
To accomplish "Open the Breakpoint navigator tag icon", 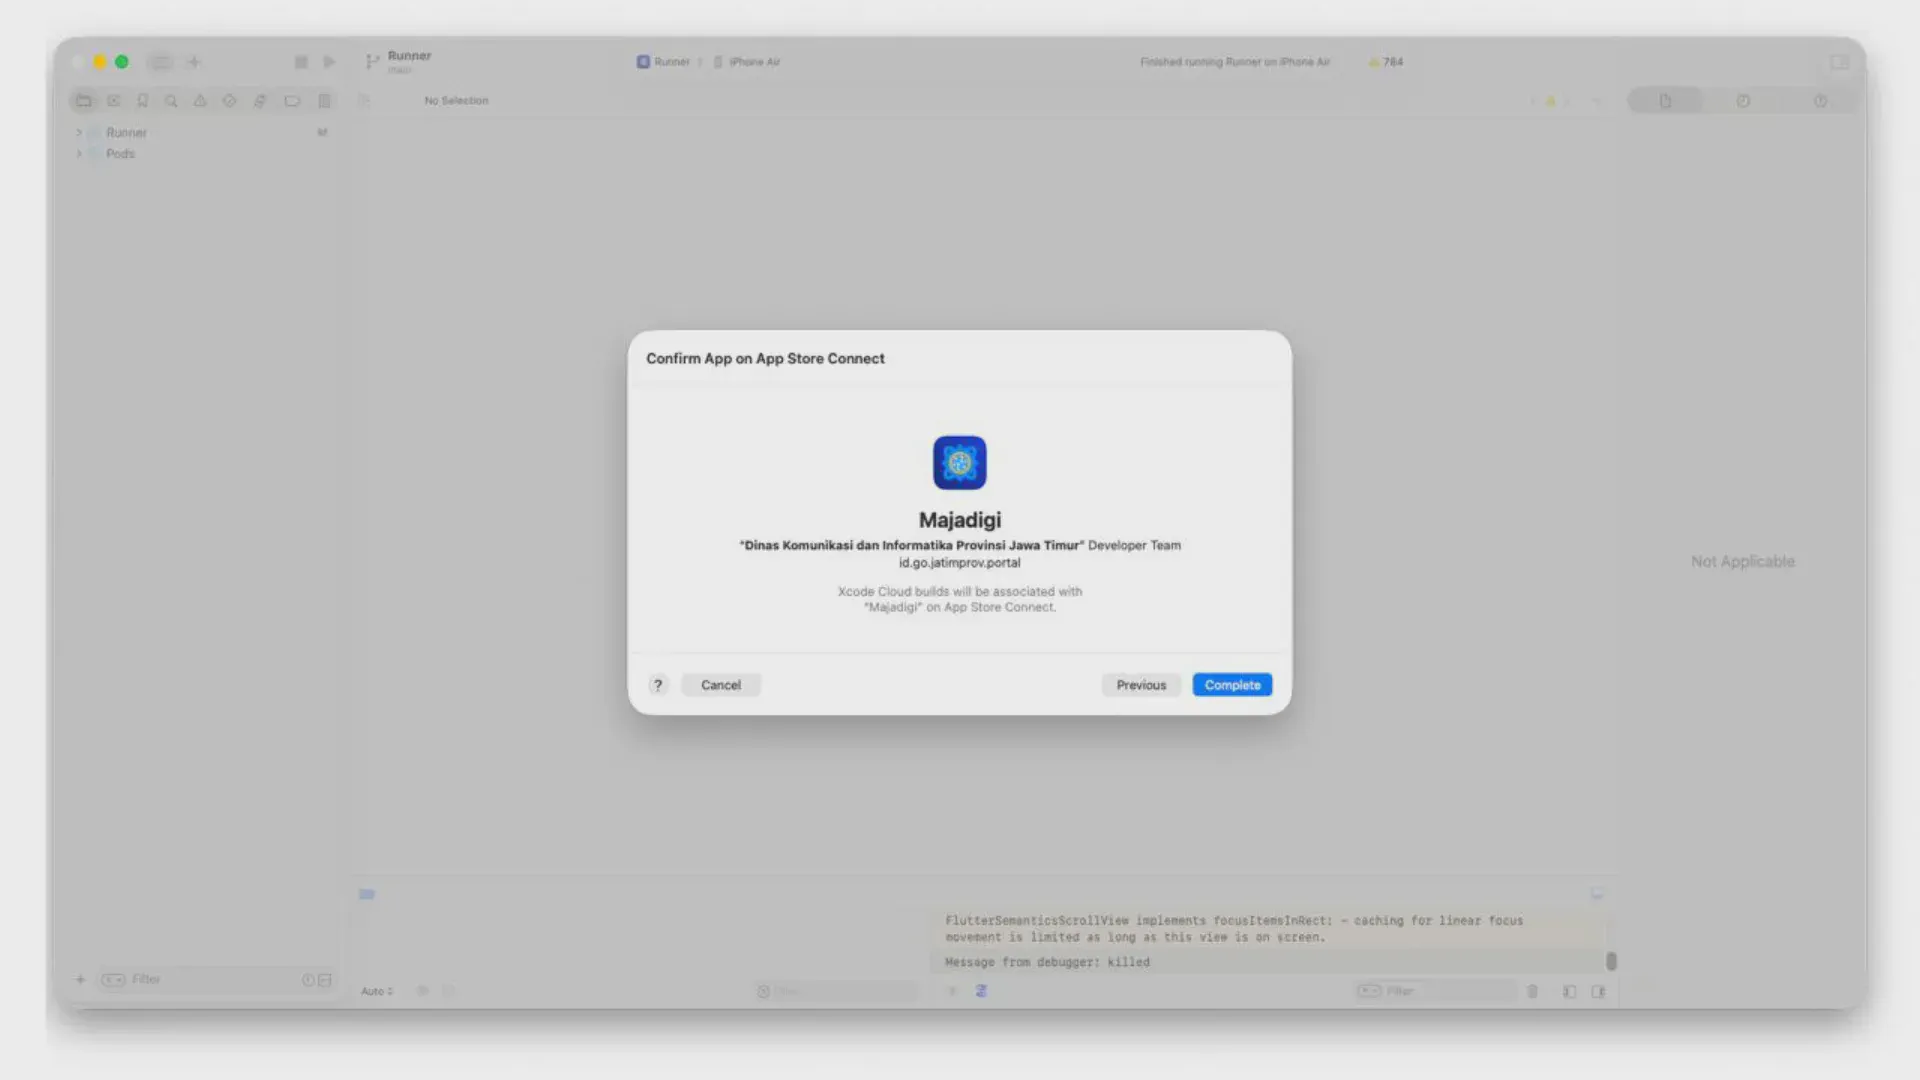I will (292, 101).
